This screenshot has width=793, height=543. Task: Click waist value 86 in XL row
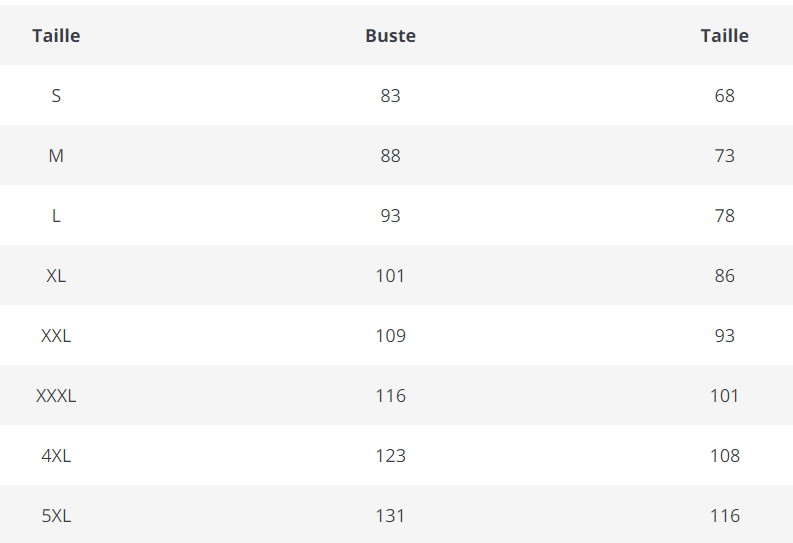(x=724, y=276)
